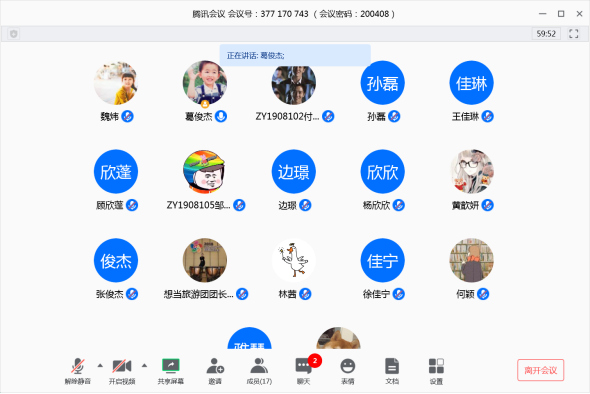This screenshot has width=590, height=394.
Task: Select 葛俊杰's avatar thumbnail
Action: click(x=205, y=83)
